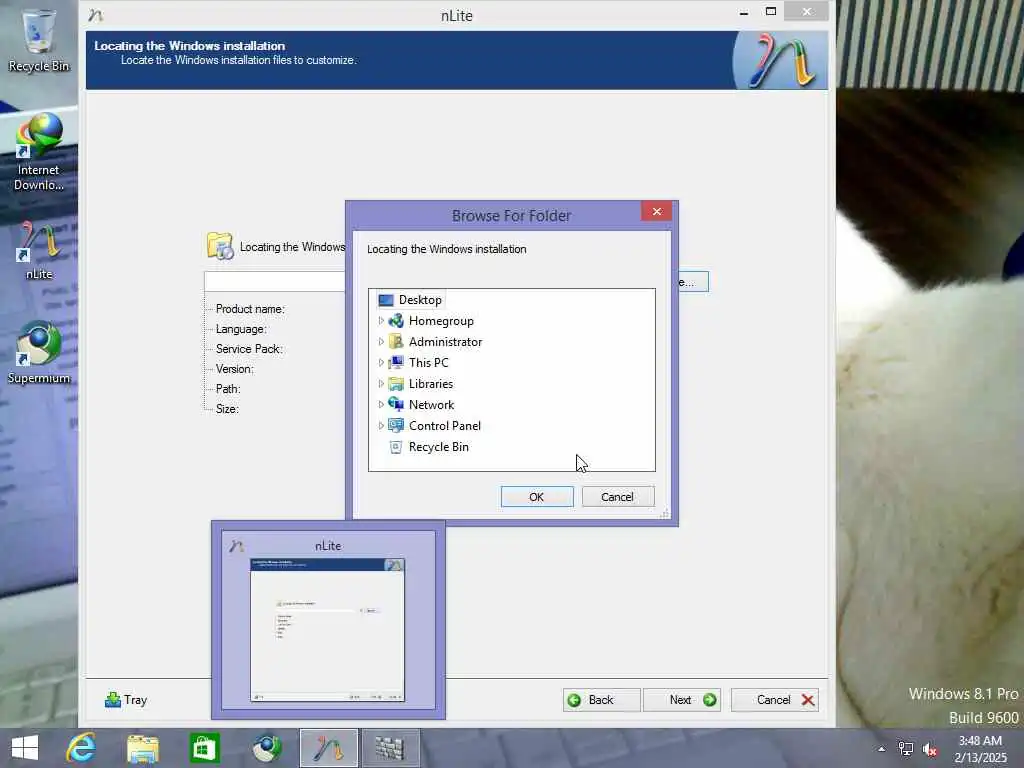Screen dimensions: 1024x768
Task: Maximize the nLite window
Action: coord(771,12)
